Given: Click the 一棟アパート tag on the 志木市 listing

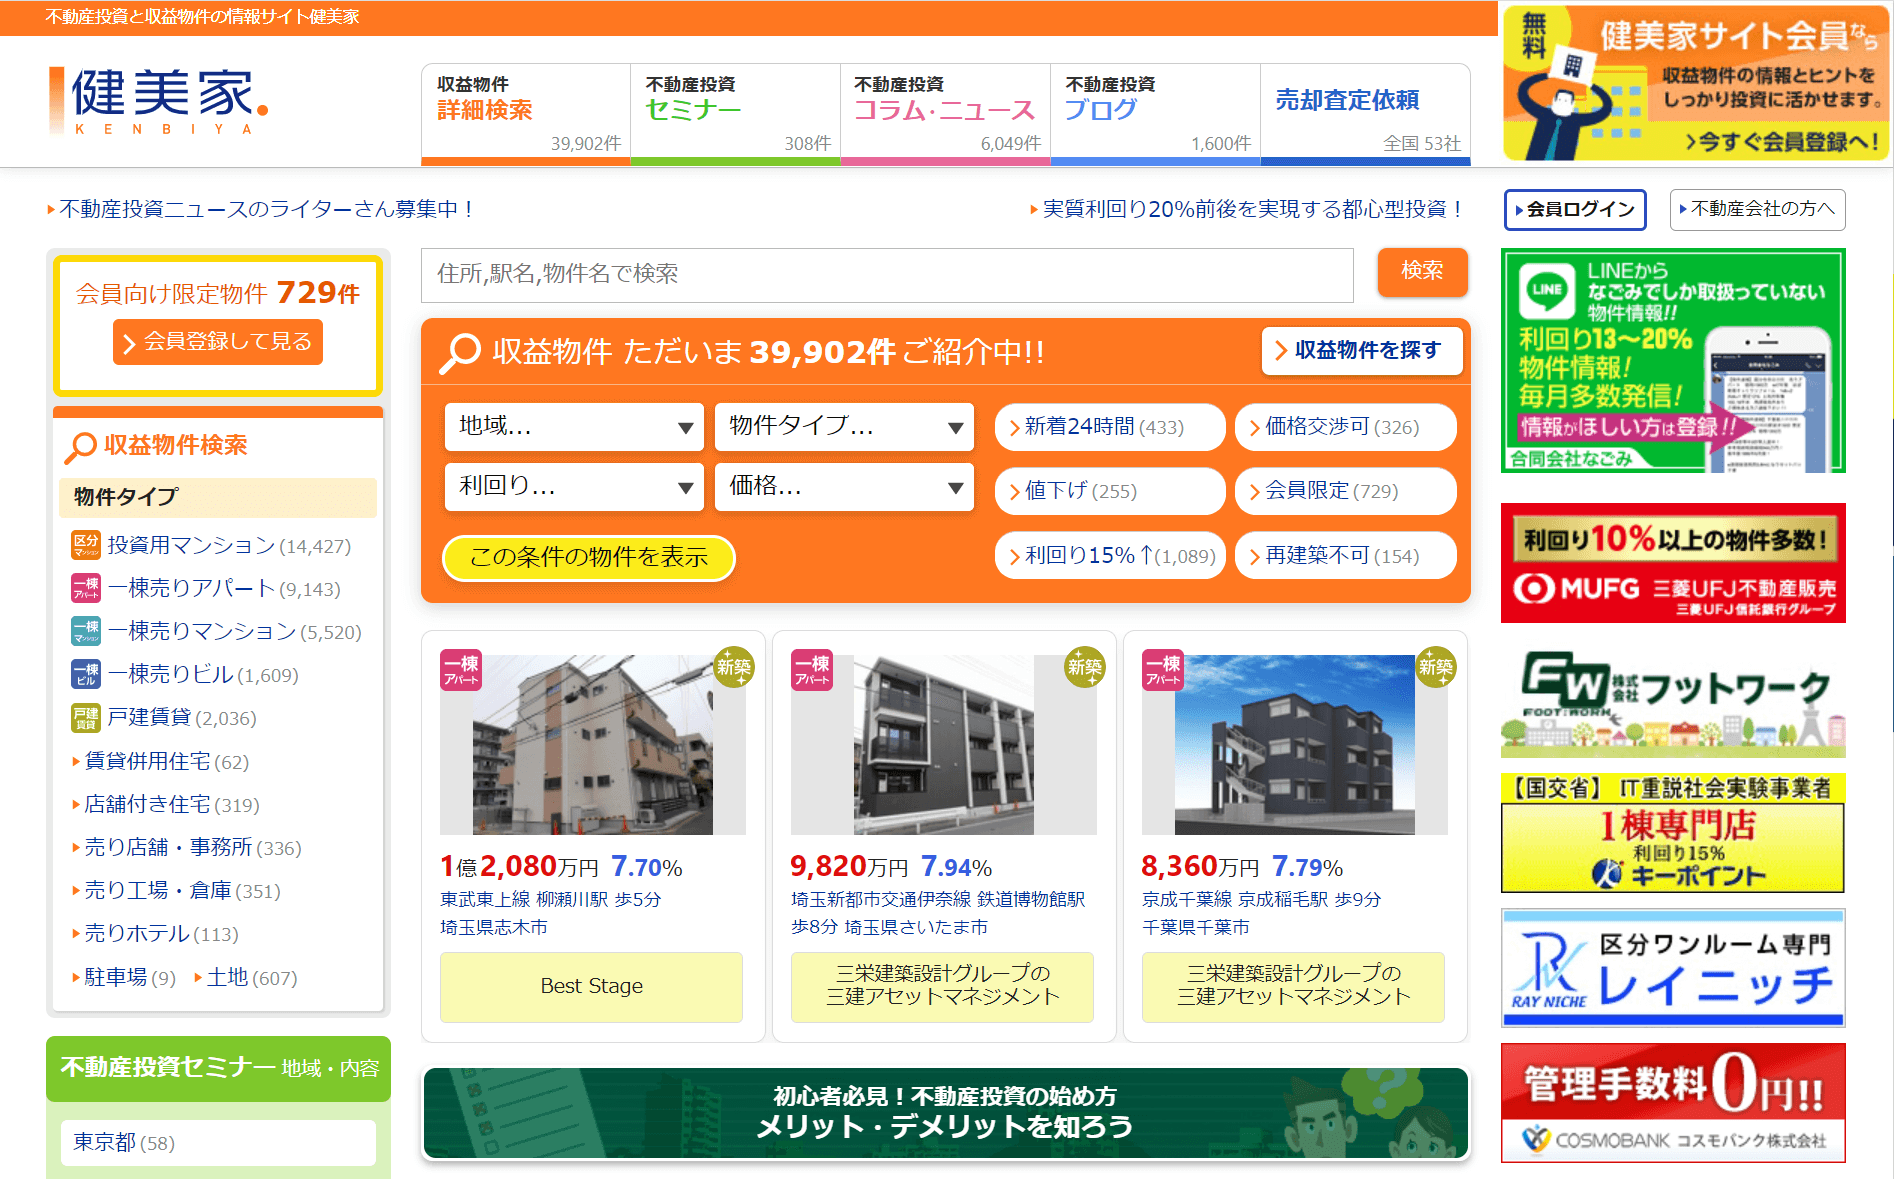Looking at the screenshot, I should 461,670.
